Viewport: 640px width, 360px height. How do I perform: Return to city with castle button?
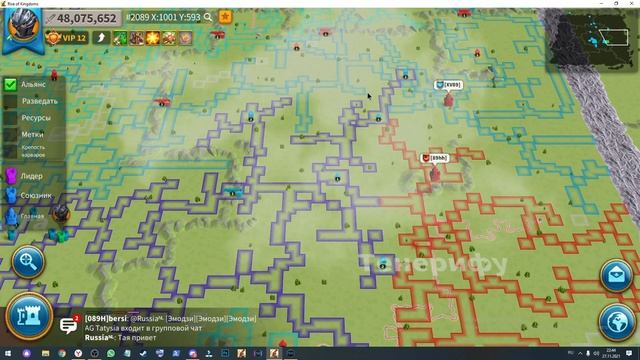tap(29, 316)
